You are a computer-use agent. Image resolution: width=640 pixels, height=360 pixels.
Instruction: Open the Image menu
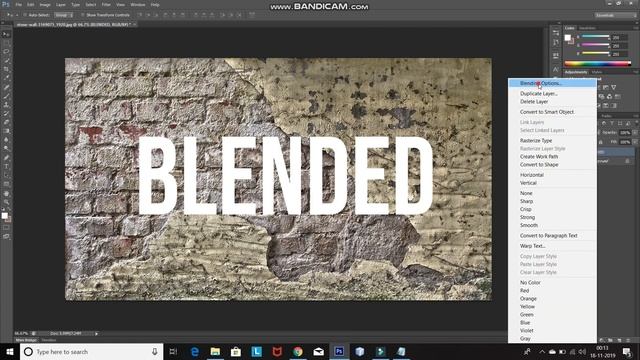pyautogui.click(x=45, y=4)
